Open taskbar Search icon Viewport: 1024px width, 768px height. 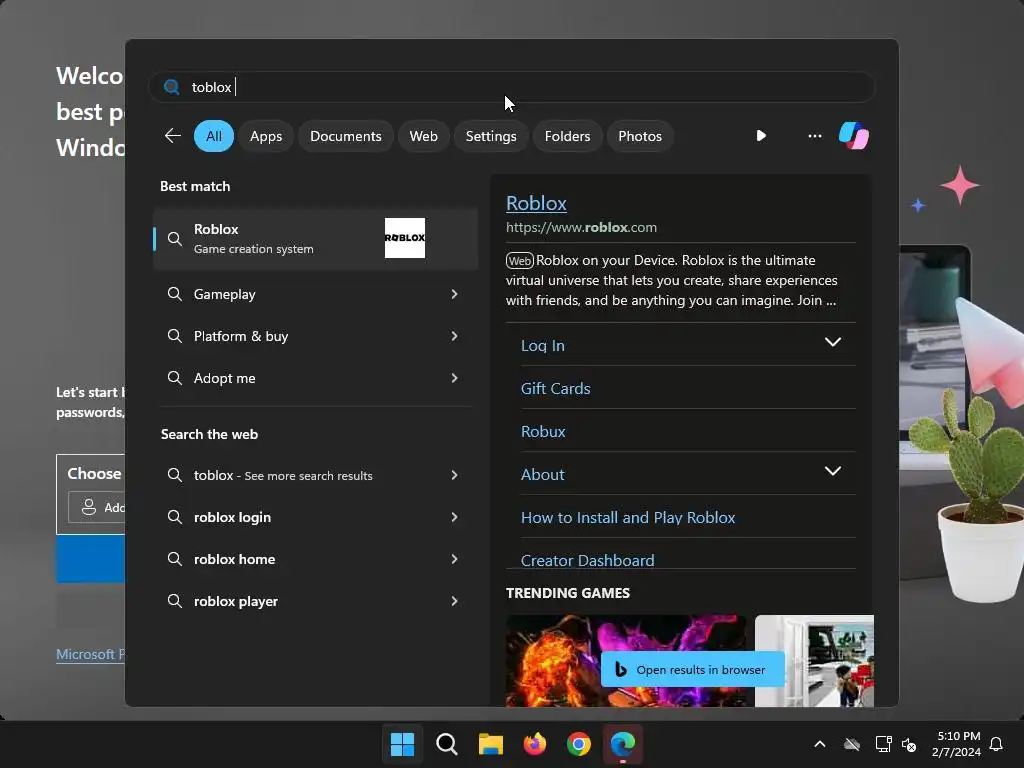pyautogui.click(x=447, y=744)
